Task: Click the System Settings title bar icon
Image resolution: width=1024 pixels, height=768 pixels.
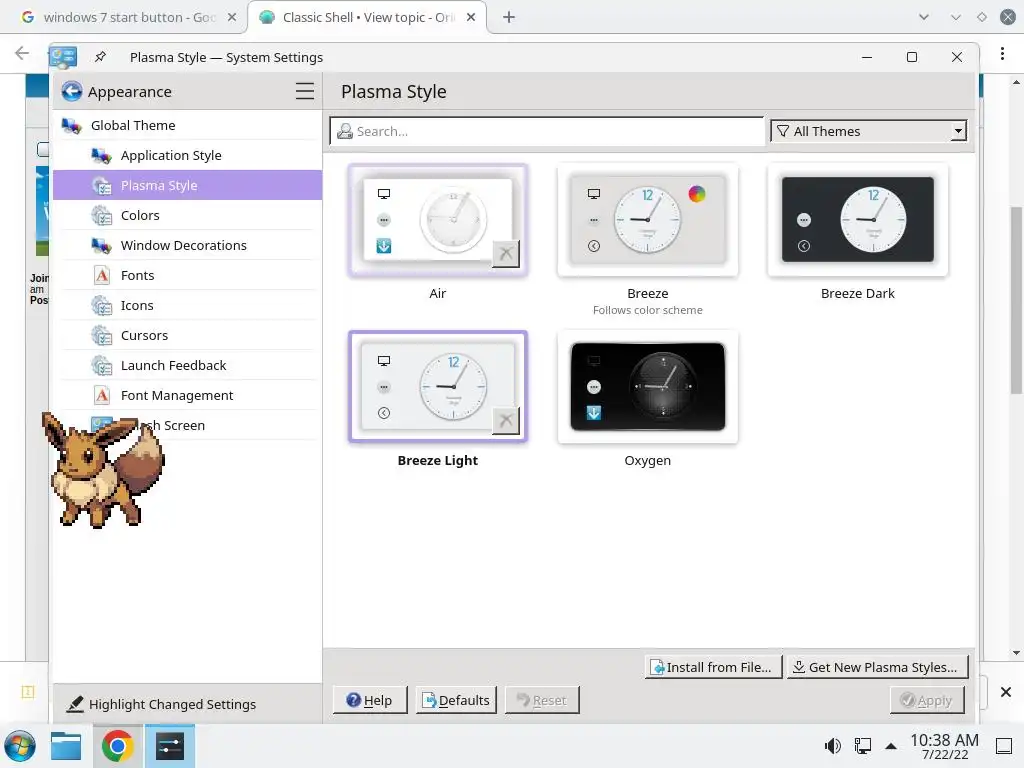Action: [63, 57]
